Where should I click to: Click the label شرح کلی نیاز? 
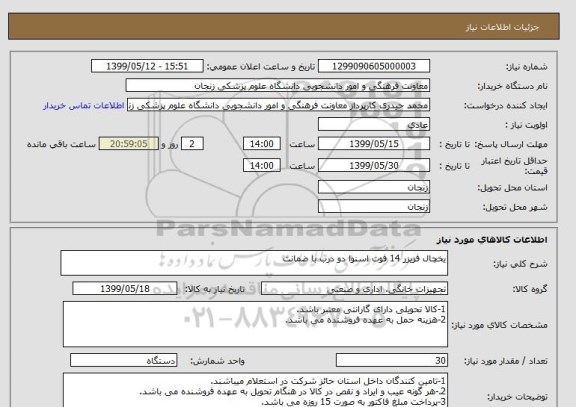[x=520, y=264]
